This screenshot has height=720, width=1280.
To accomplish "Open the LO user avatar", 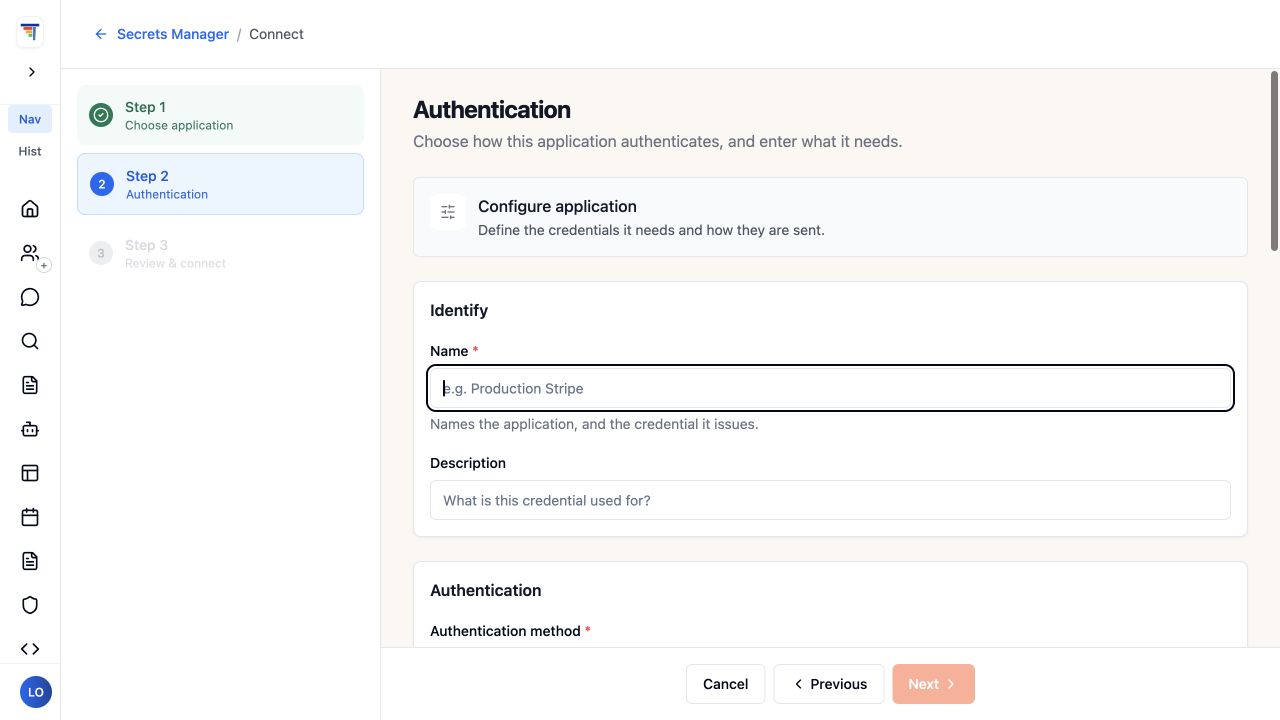I will tap(36, 692).
